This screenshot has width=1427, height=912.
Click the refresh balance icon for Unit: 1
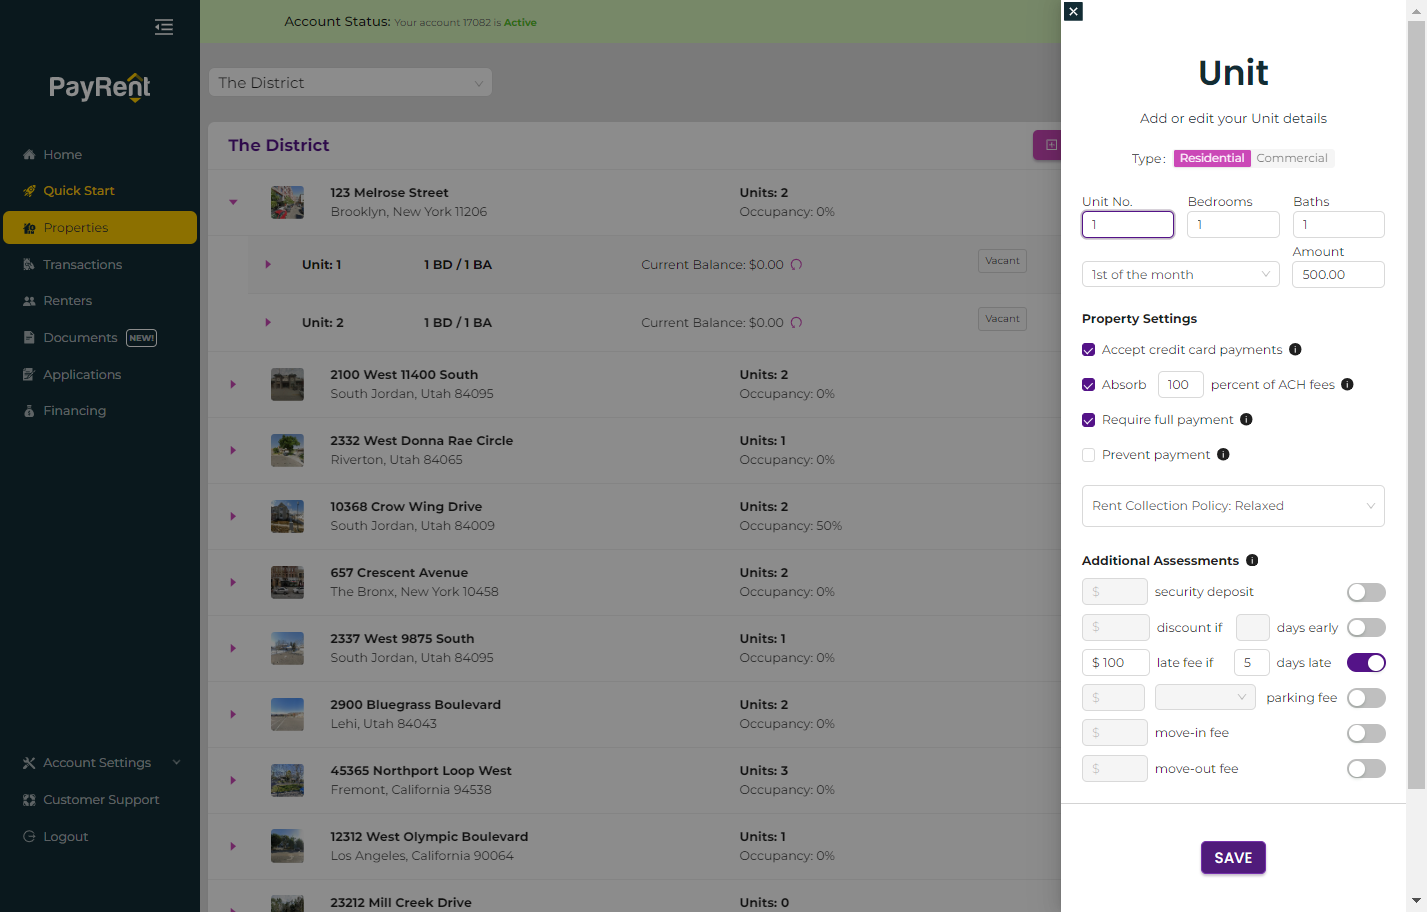pos(797,265)
